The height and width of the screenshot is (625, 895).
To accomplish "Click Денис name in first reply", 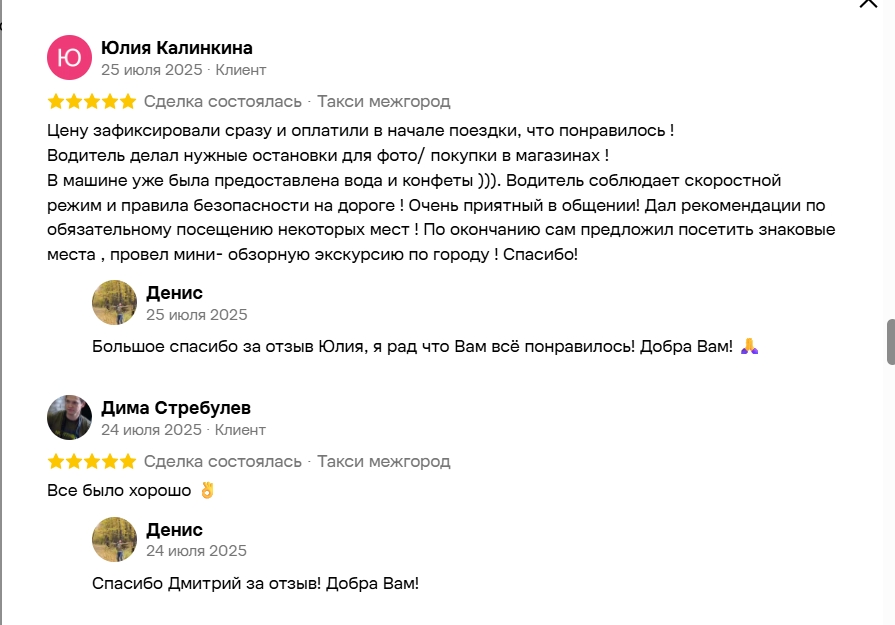I will 174,293.
